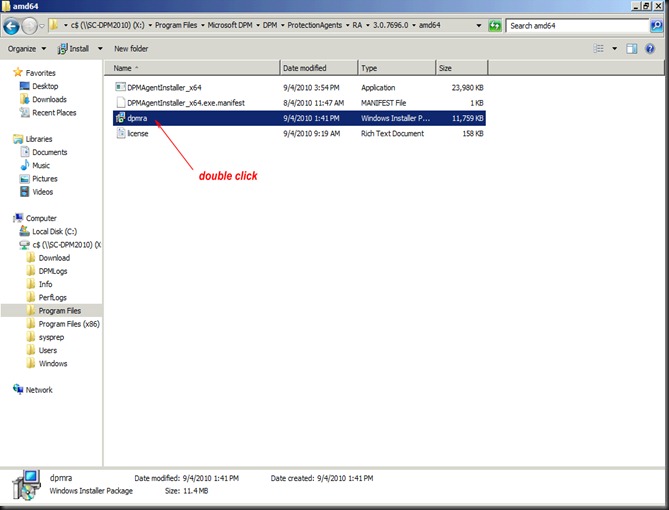The width and height of the screenshot is (669, 510).
Task: Select Computer in the navigation pane
Action: (41, 219)
